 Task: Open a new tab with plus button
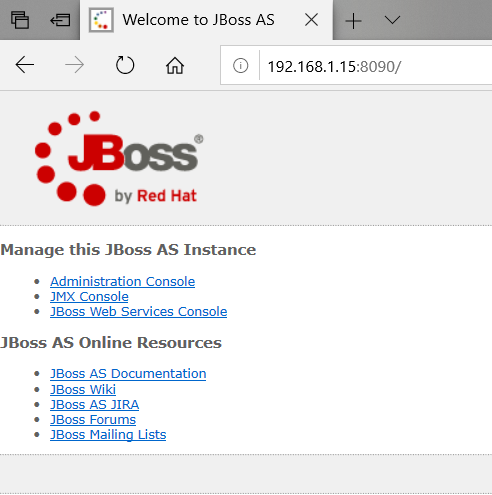tap(353, 21)
